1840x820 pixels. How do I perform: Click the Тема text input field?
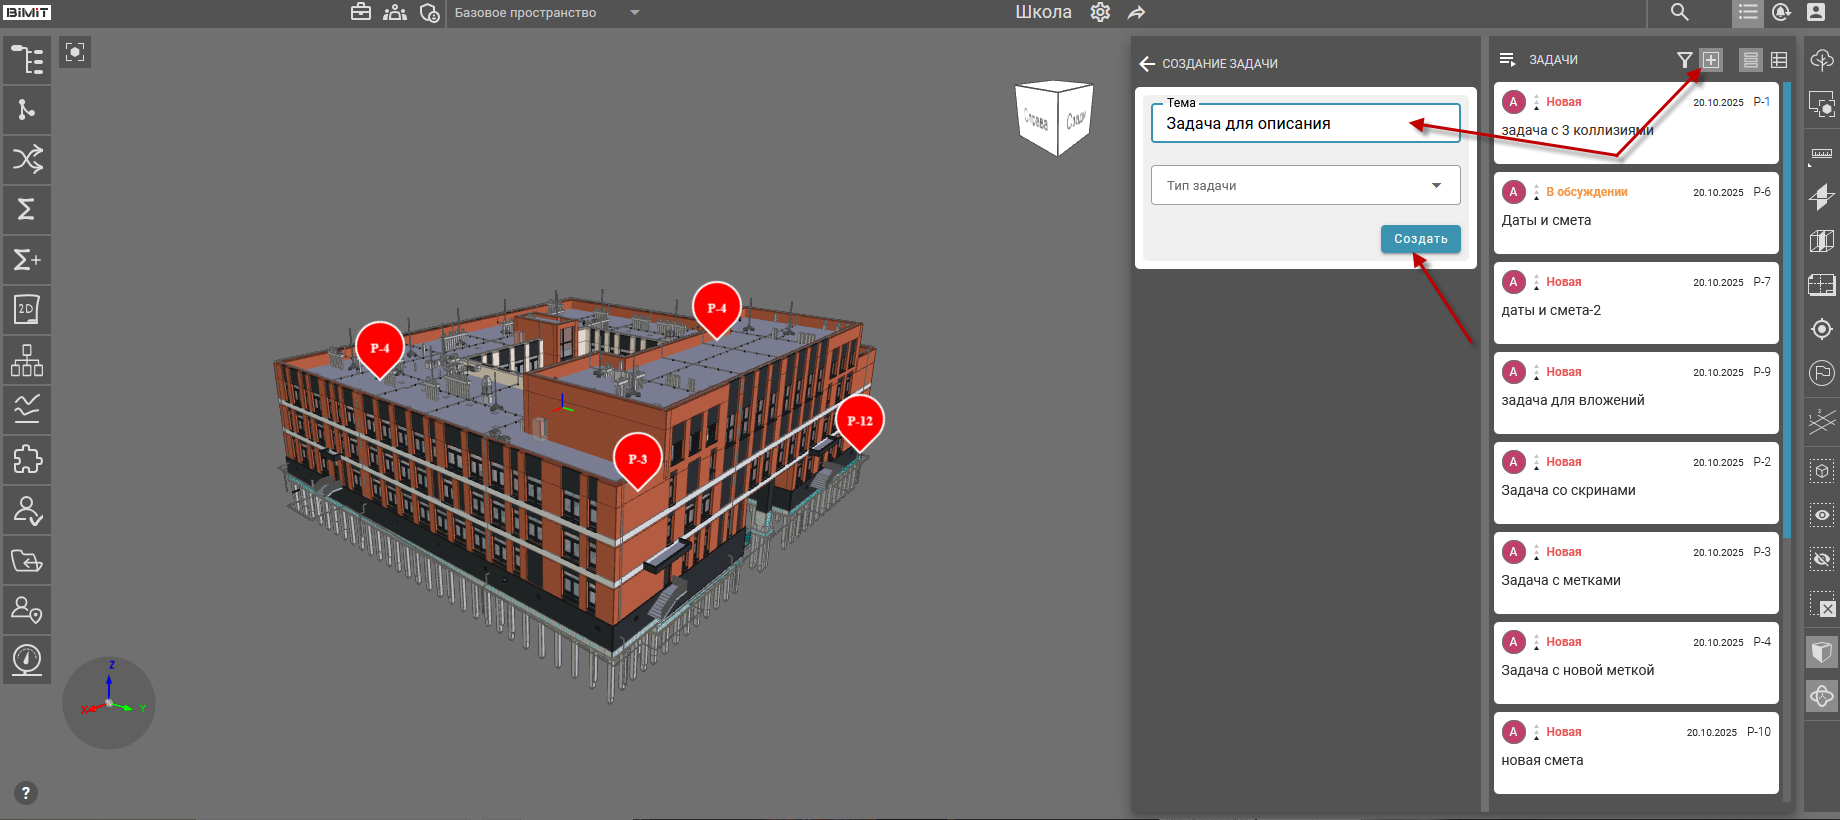click(1290, 124)
